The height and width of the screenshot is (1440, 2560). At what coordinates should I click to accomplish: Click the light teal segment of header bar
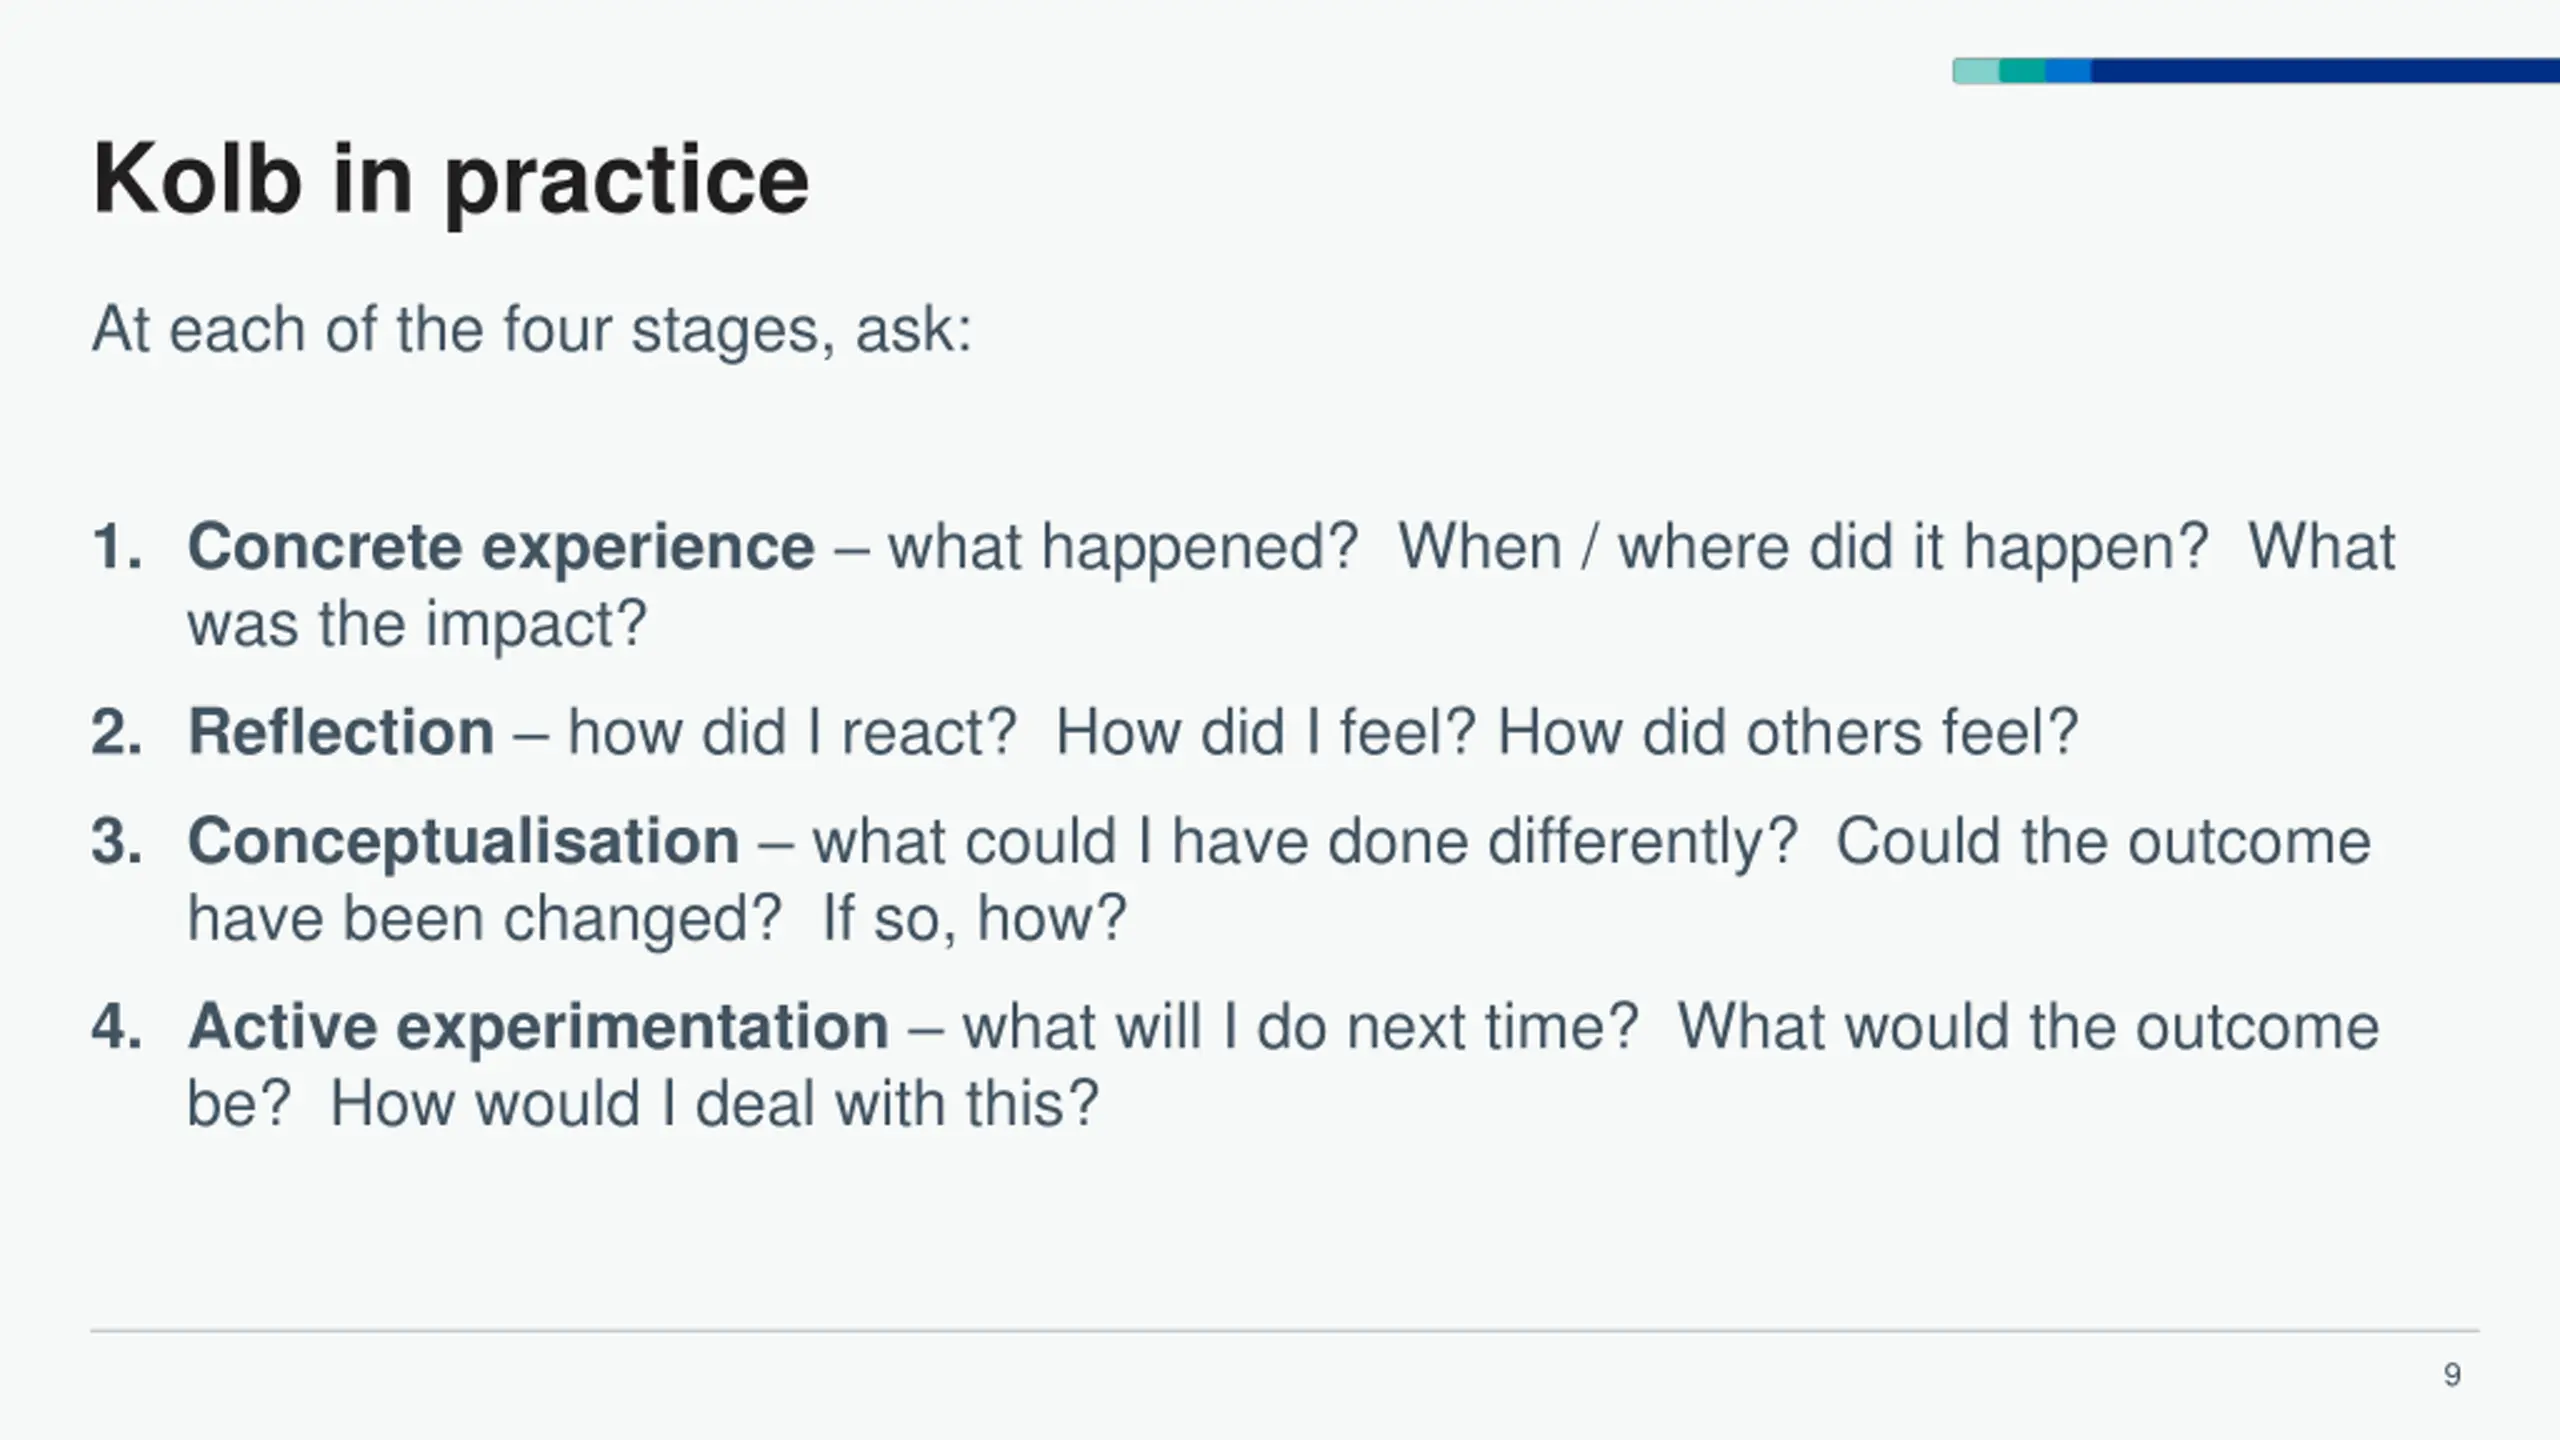1976,71
